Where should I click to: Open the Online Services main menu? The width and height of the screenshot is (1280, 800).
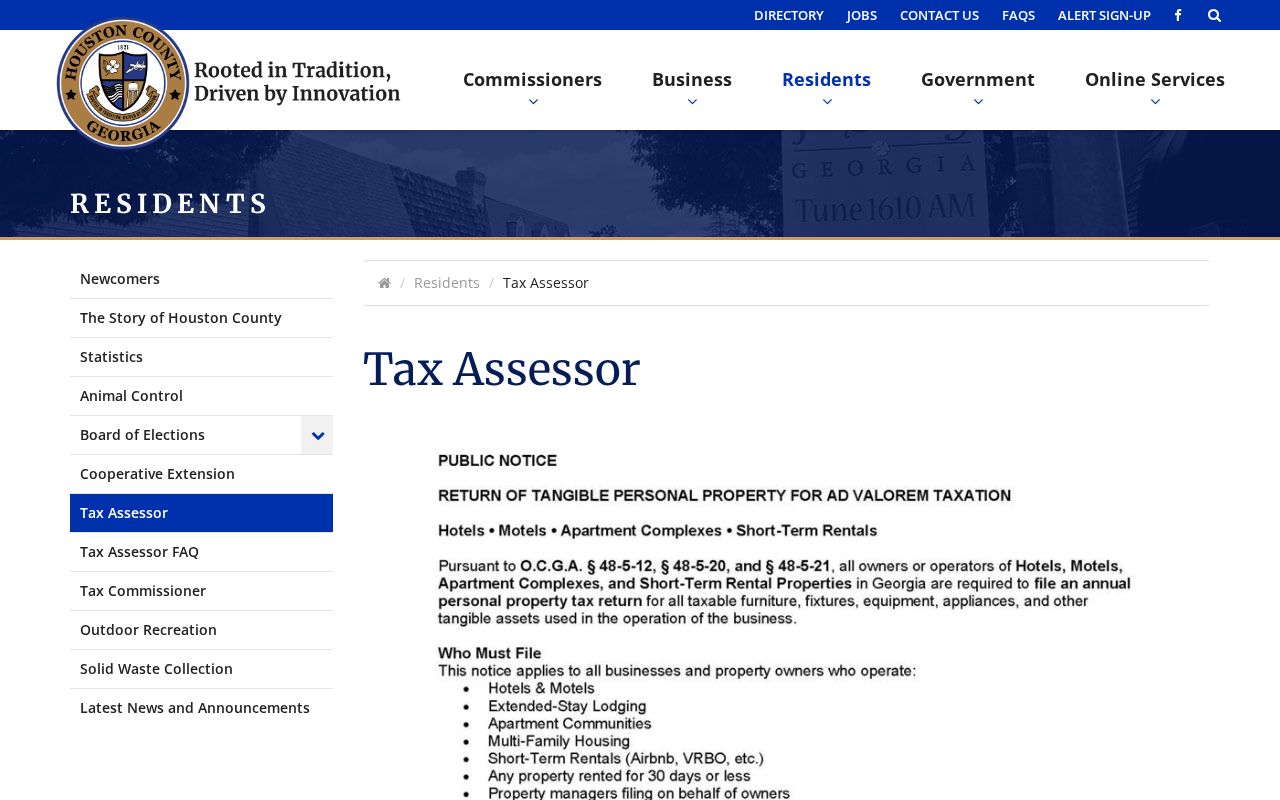click(x=1155, y=79)
